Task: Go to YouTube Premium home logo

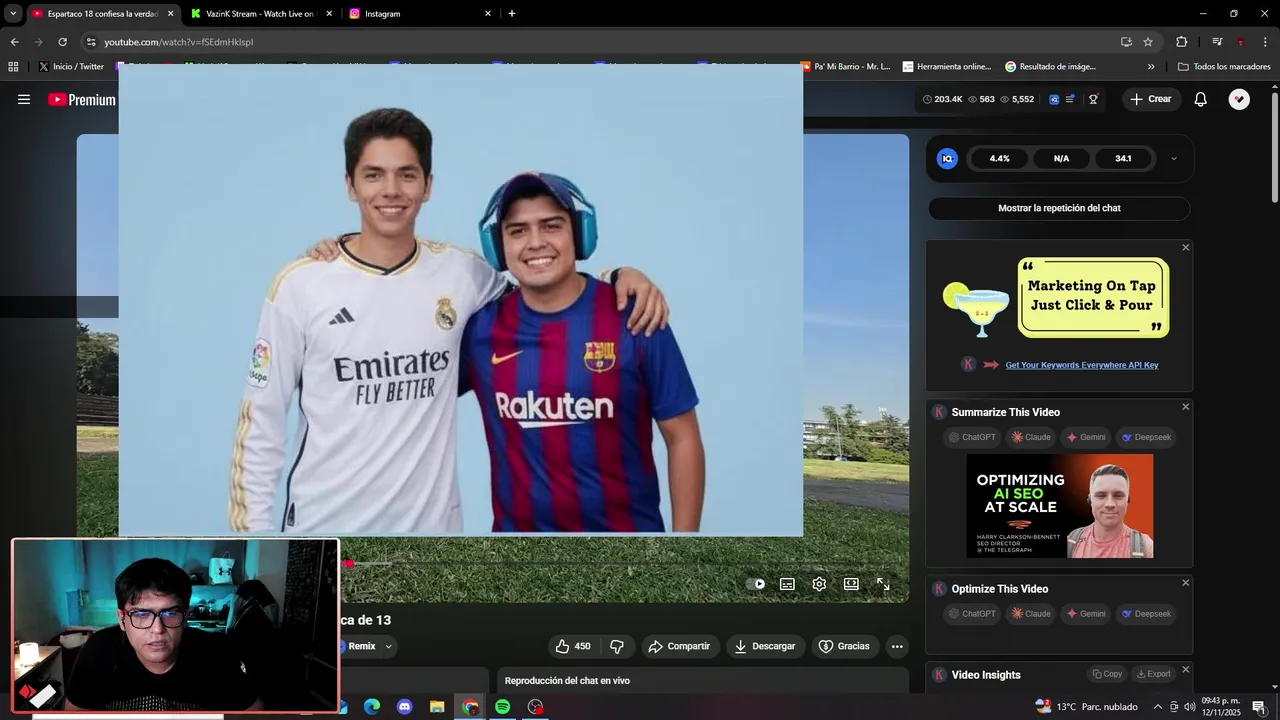Action: point(82,100)
